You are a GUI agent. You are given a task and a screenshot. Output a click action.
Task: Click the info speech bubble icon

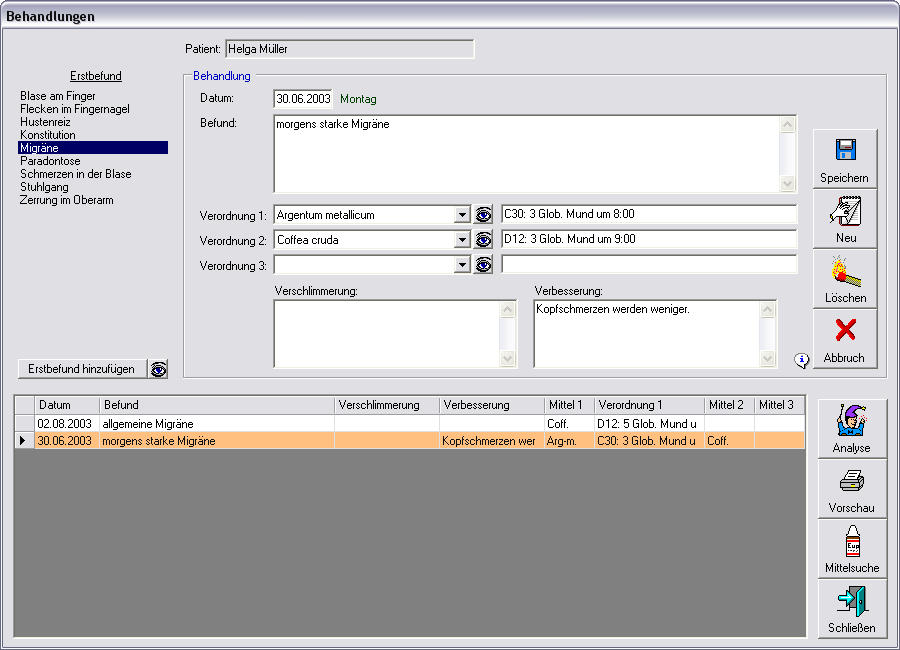coord(801,360)
